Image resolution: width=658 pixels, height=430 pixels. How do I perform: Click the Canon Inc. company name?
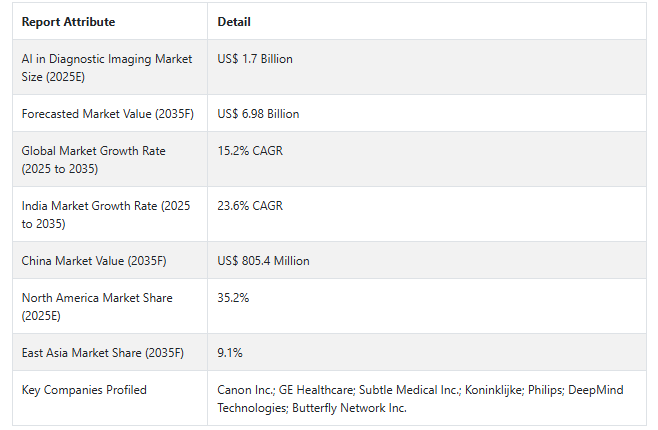(x=244, y=390)
